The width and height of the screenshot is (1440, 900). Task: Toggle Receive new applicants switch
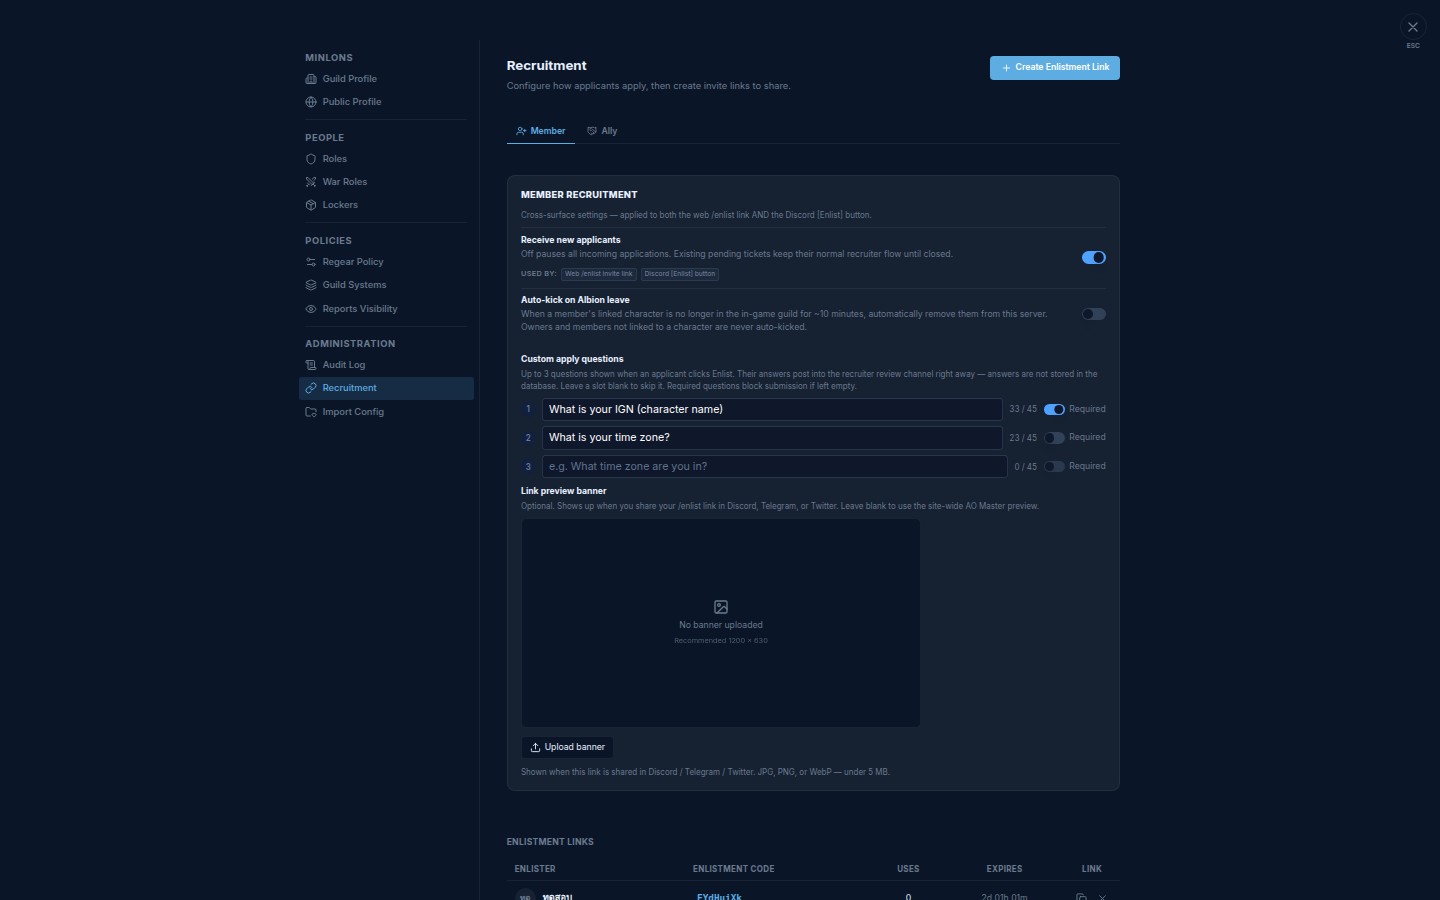pyautogui.click(x=1093, y=258)
